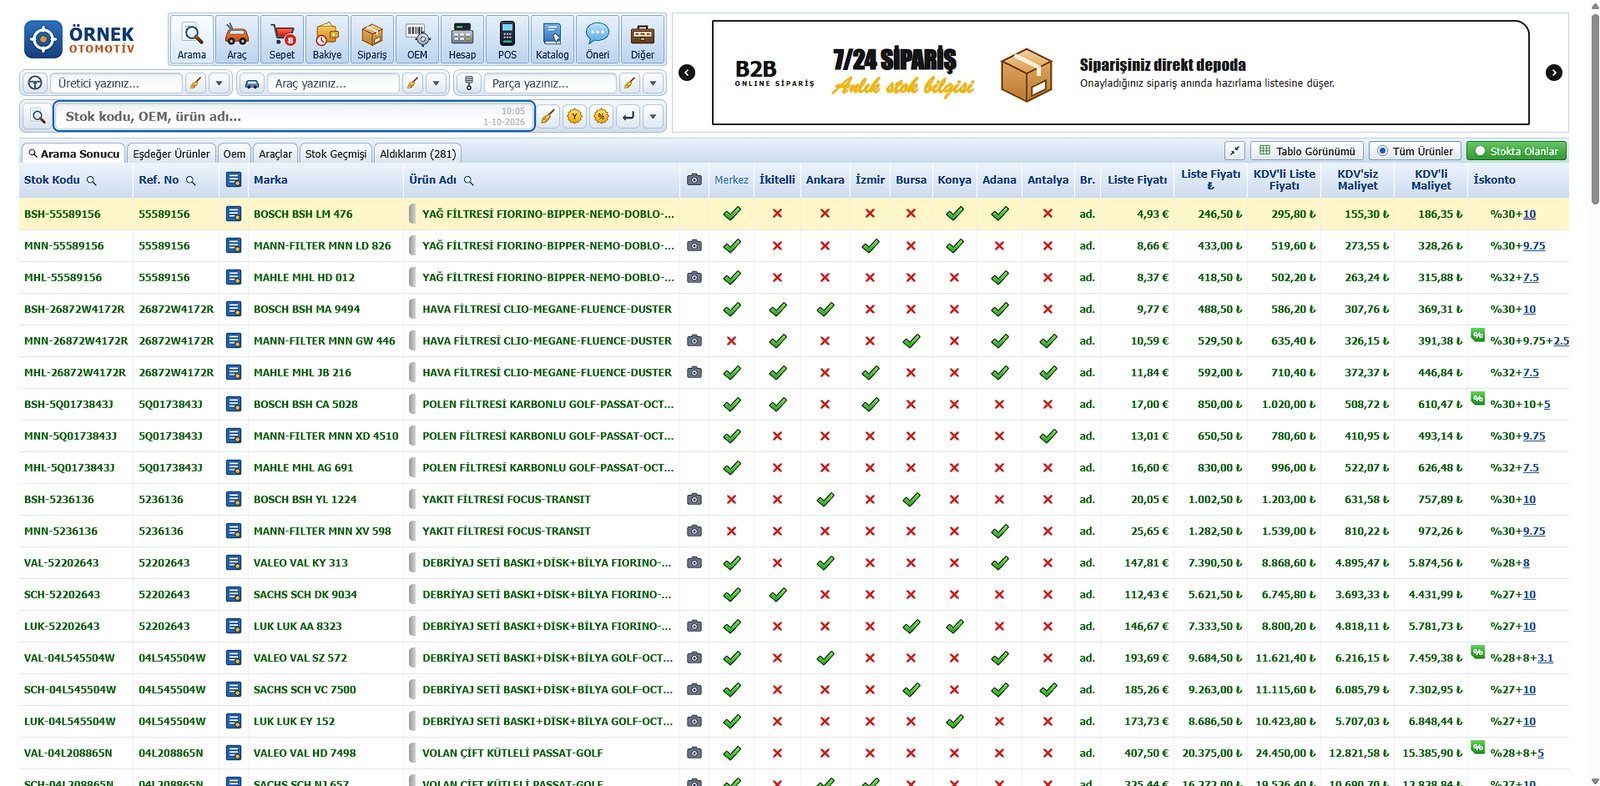Viewport: 1600px width, 786px height.
Task: Click the ÖRNEK OTOMOTİV logo
Action: point(81,40)
